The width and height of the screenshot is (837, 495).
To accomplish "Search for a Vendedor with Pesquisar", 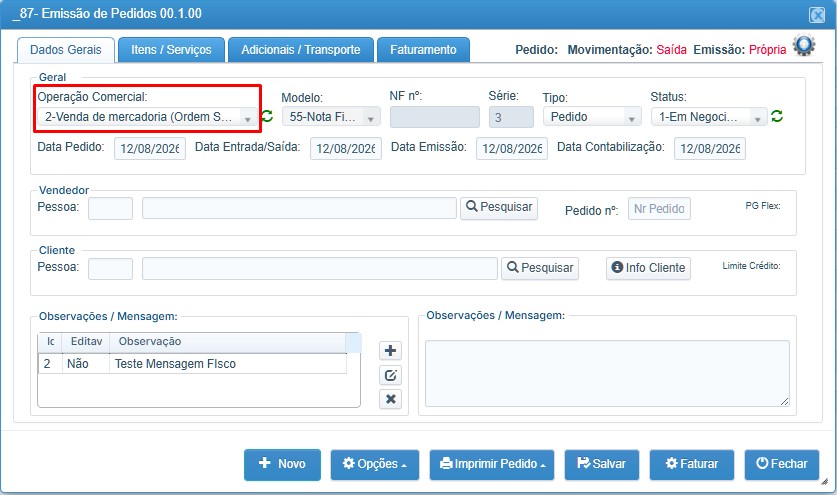I will point(499,207).
